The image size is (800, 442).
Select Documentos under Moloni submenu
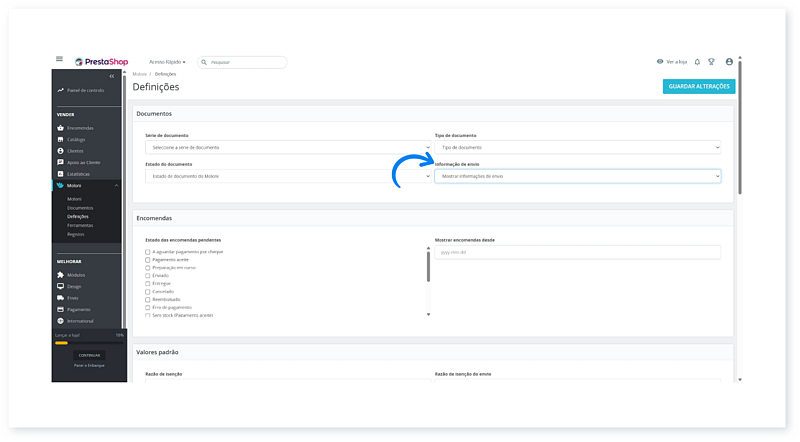[80, 207]
